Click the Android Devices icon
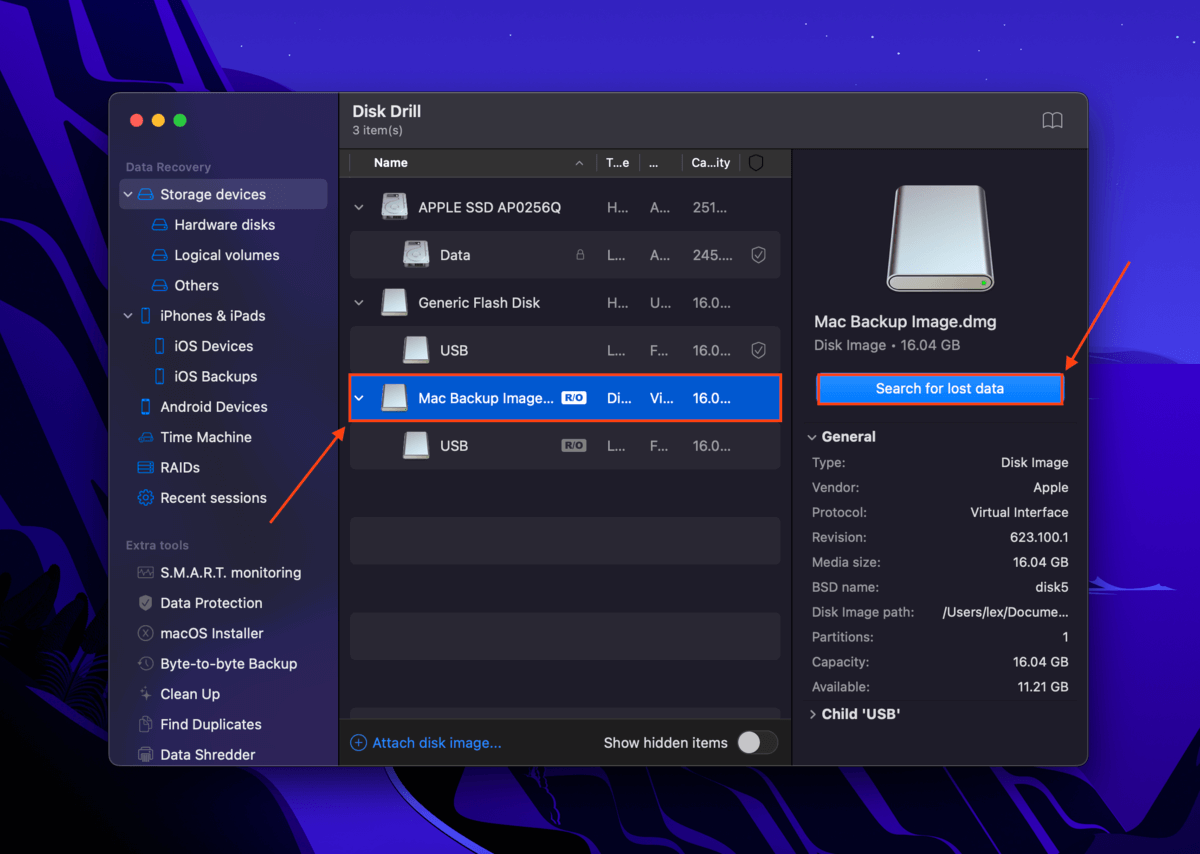1200x854 pixels. pyautogui.click(x=146, y=407)
